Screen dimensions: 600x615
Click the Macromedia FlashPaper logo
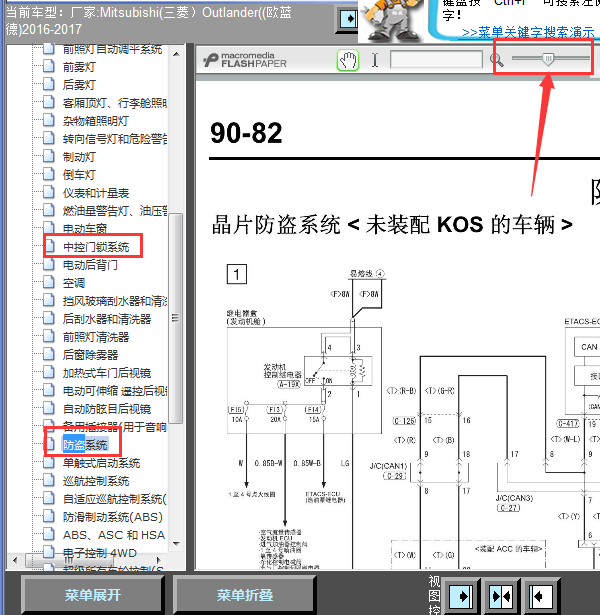coord(245,60)
